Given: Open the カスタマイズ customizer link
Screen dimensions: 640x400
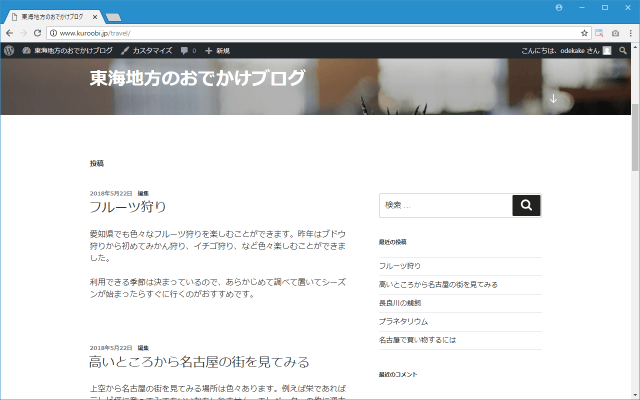Looking at the screenshot, I should point(147,51).
